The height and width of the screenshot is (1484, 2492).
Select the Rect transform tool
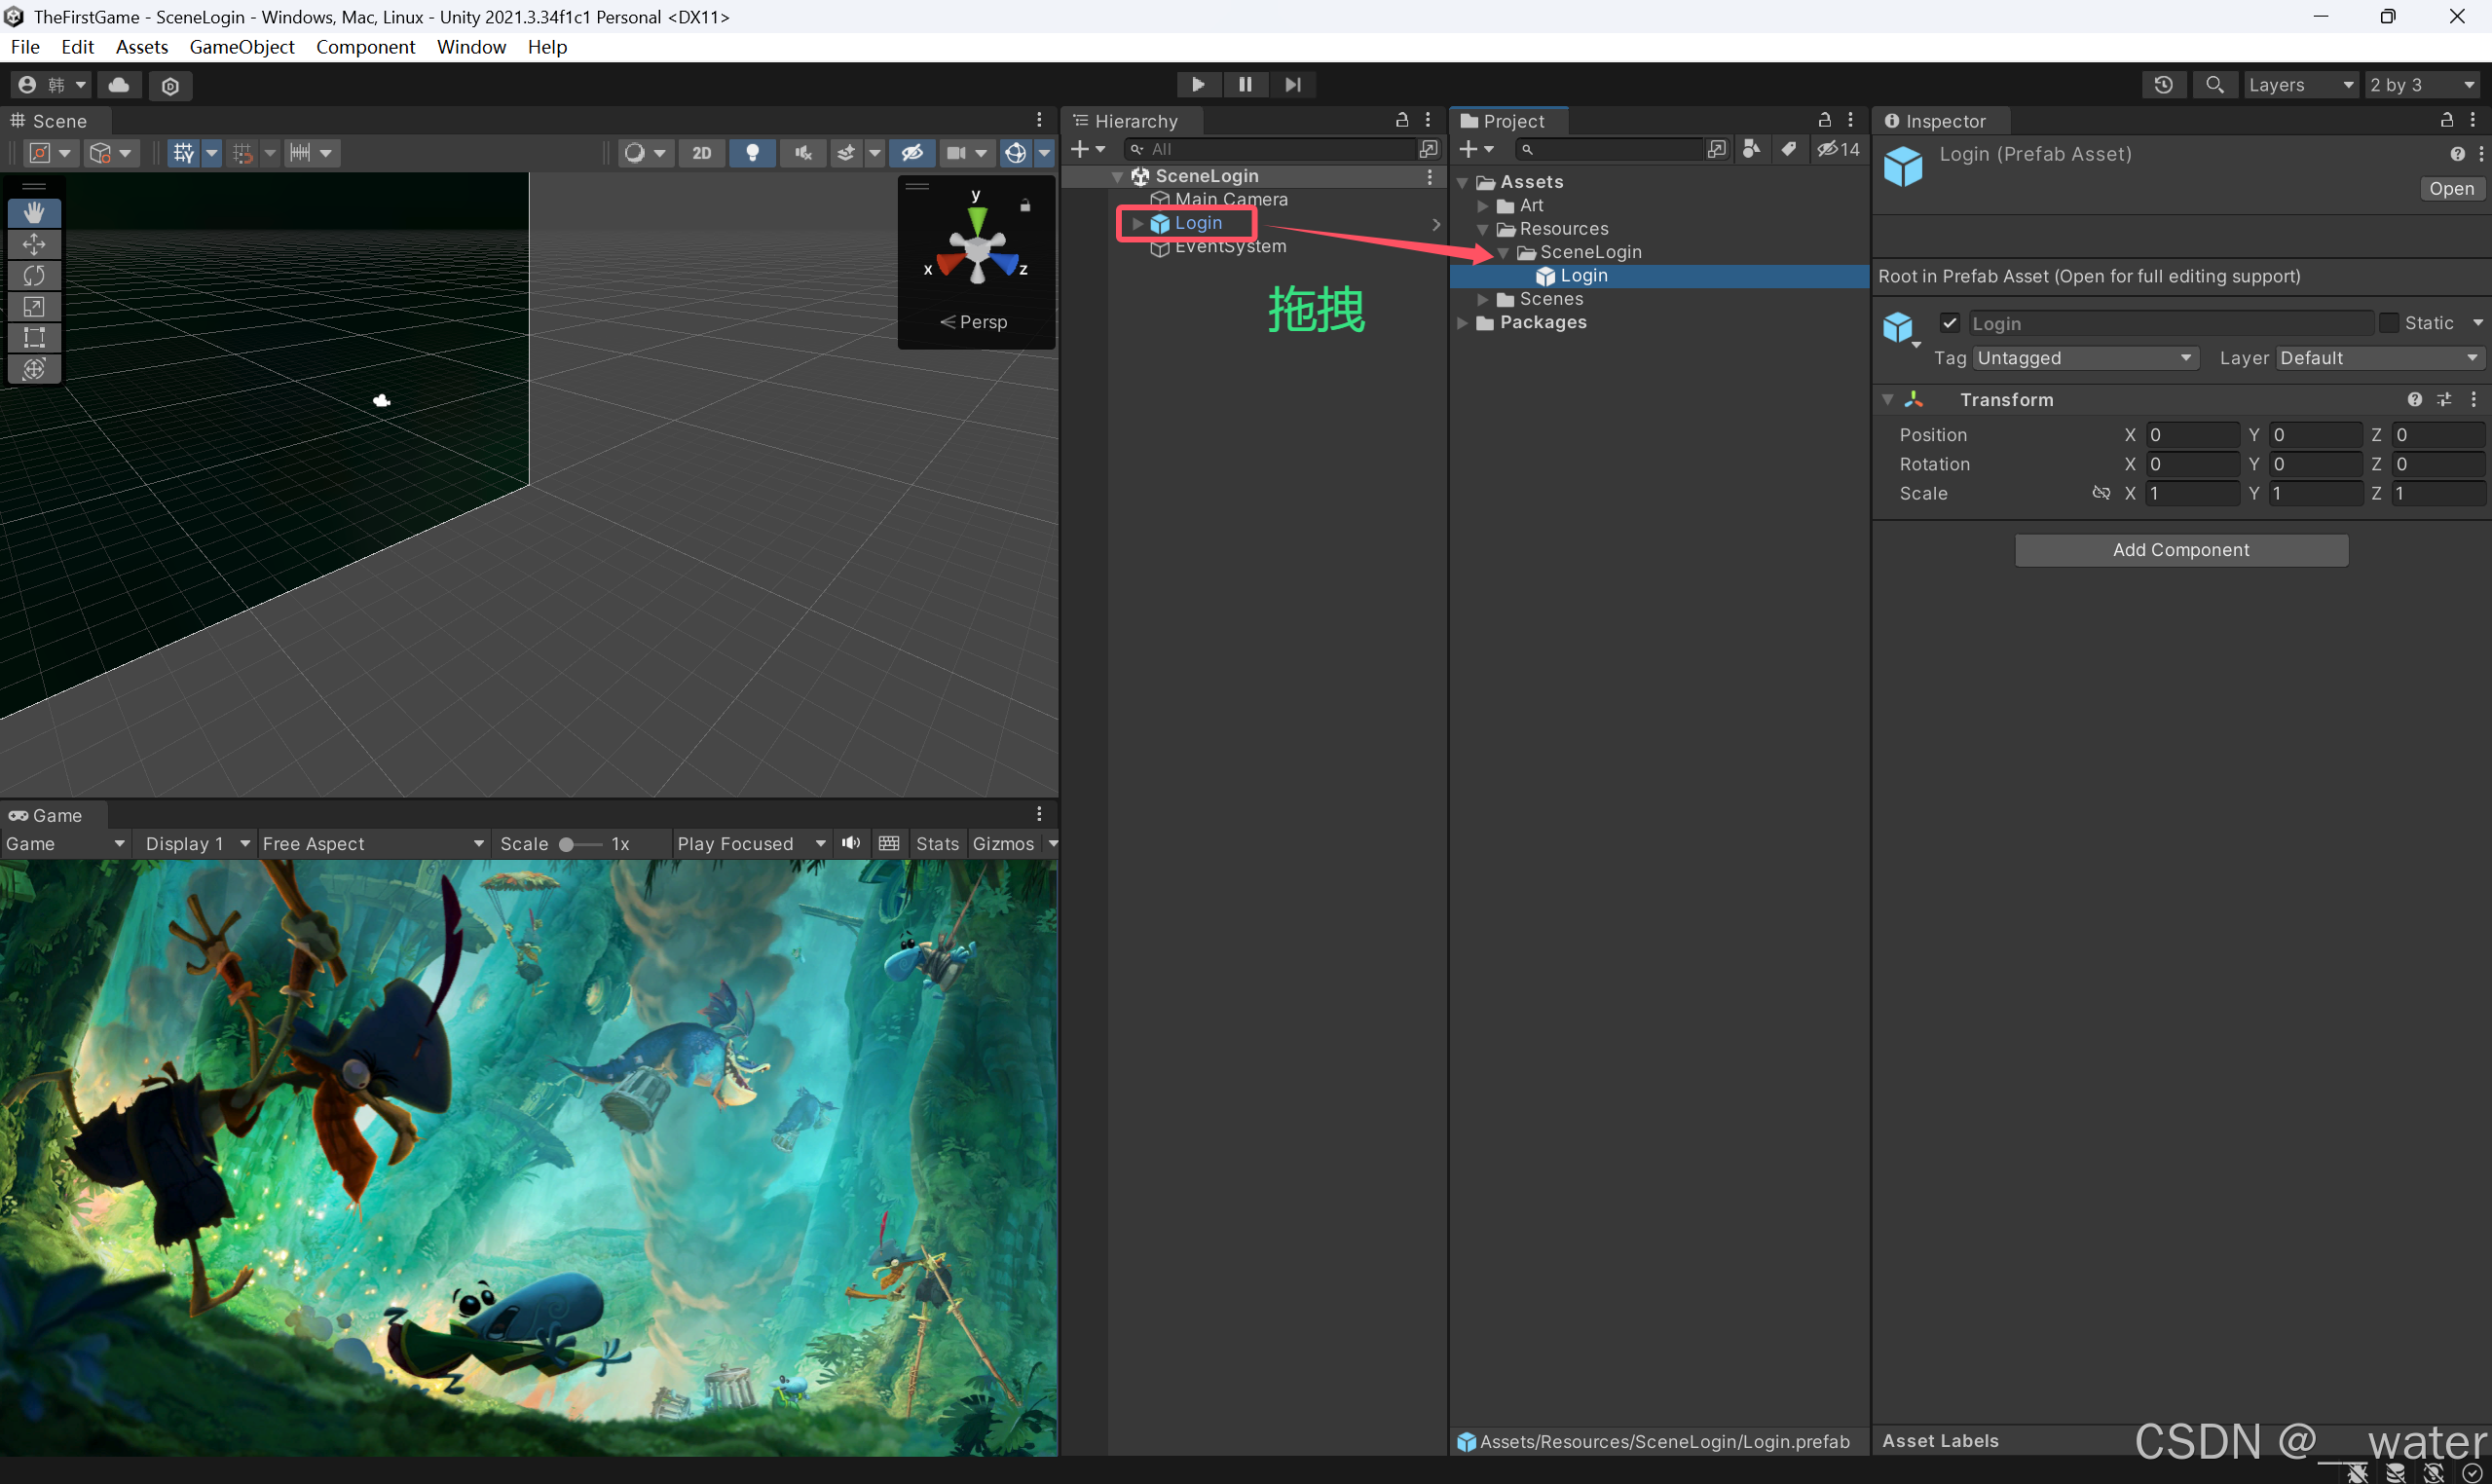point(34,338)
